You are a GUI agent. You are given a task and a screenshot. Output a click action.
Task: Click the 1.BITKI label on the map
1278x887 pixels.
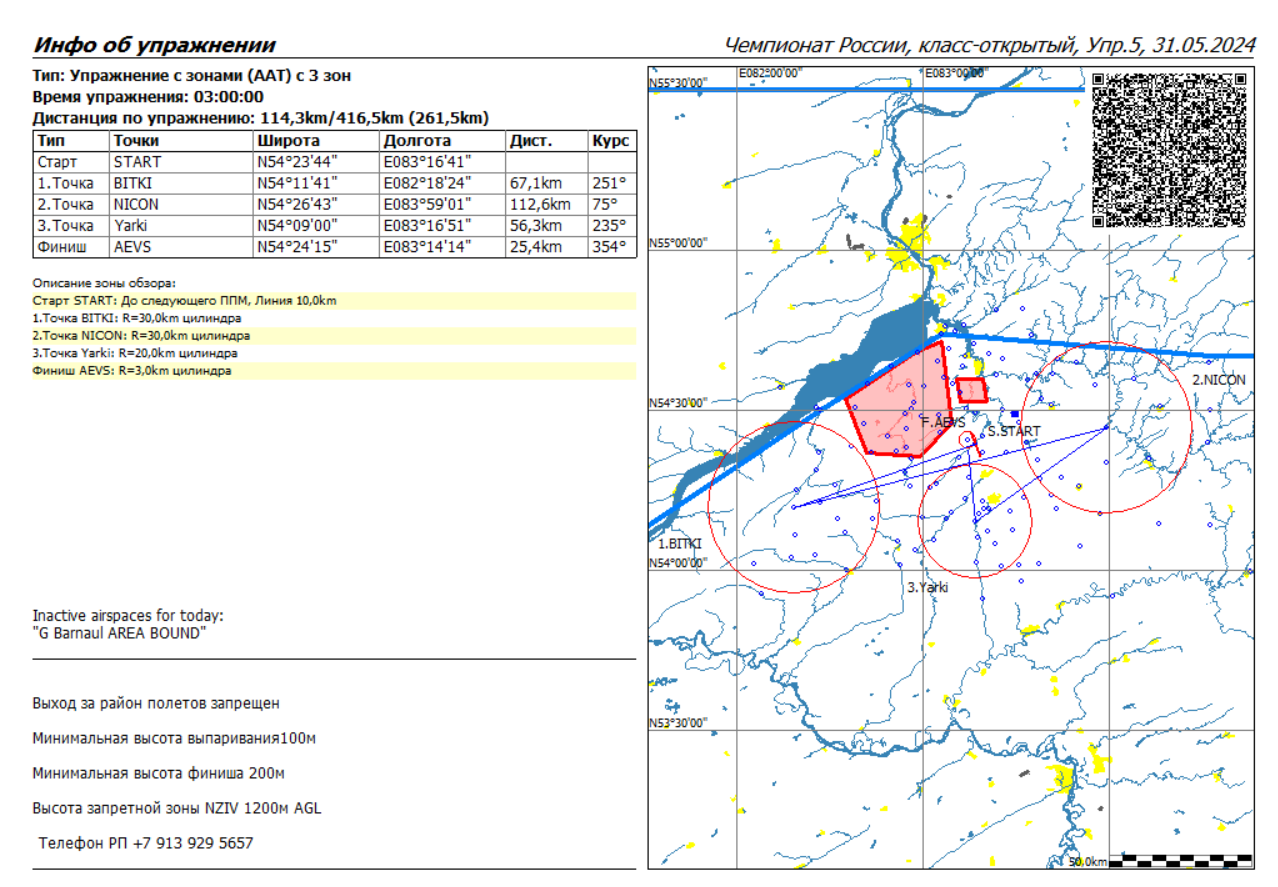click(x=679, y=544)
